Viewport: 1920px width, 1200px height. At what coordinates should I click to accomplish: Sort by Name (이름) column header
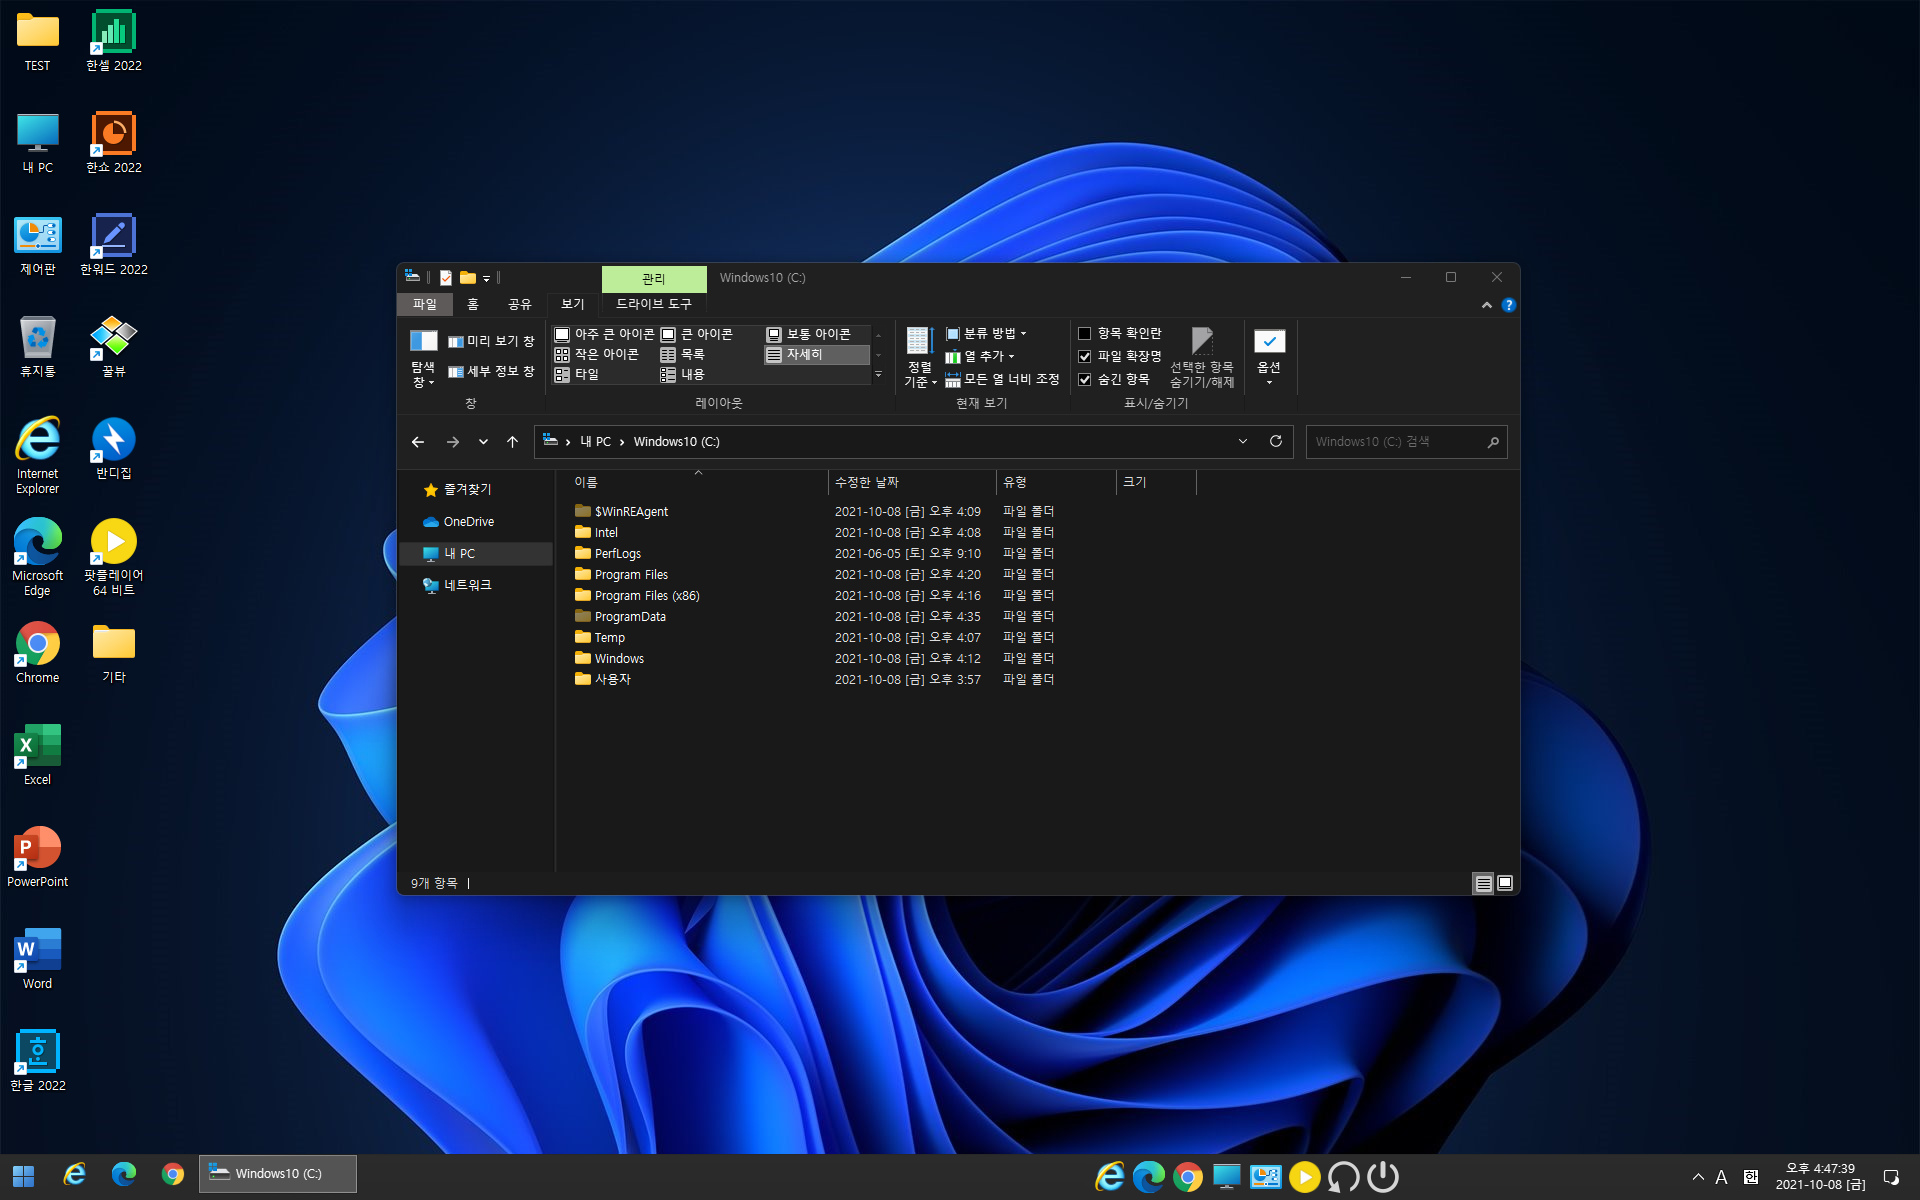(x=697, y=483)
